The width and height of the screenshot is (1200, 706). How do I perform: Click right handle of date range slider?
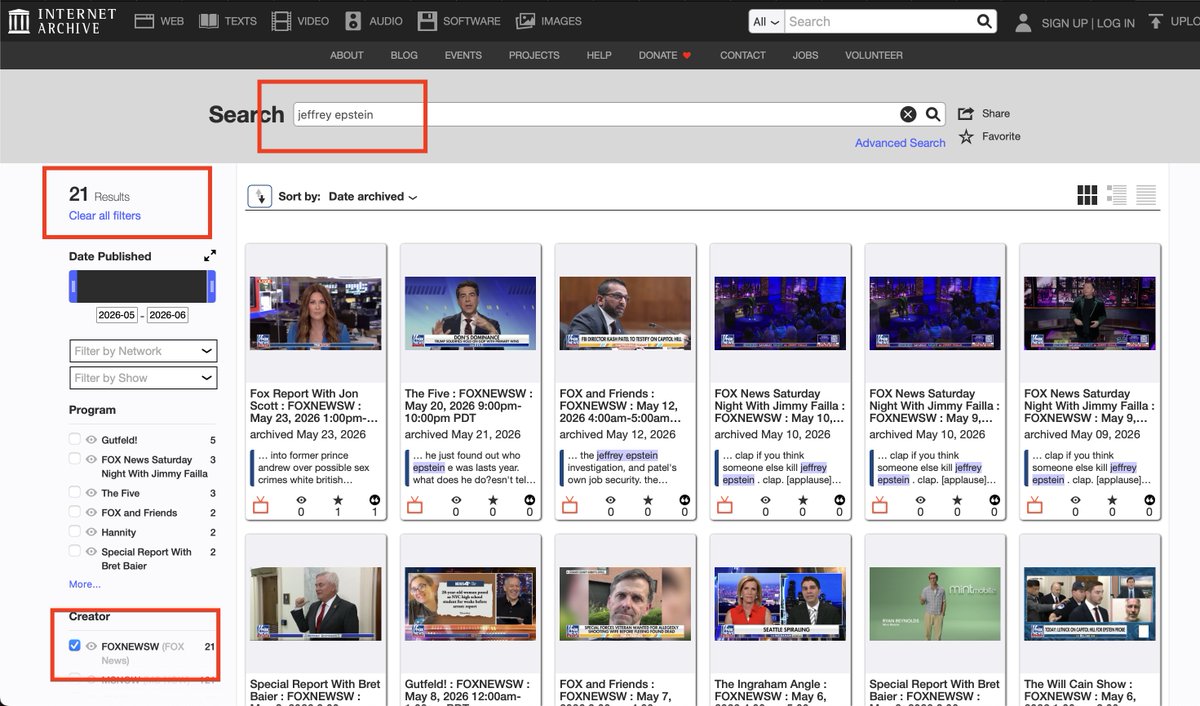[212, 287]
